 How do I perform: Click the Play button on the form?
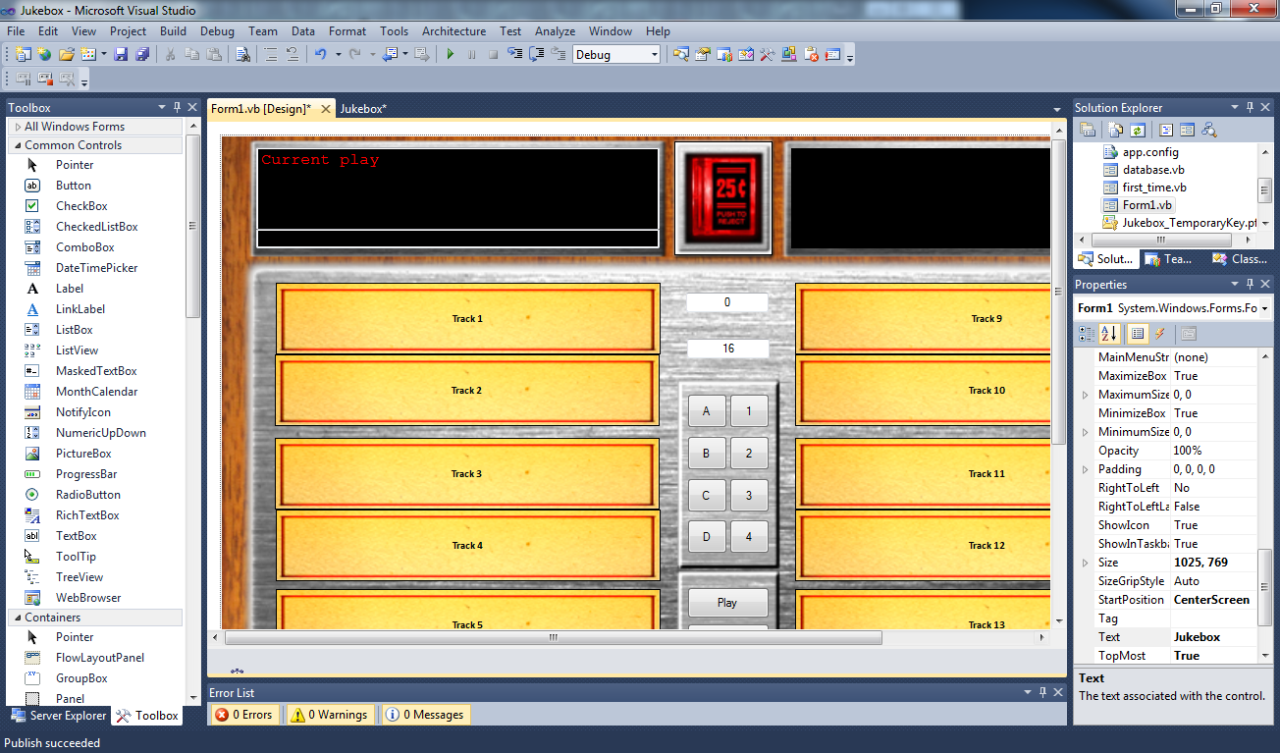(x=727, y=603)
